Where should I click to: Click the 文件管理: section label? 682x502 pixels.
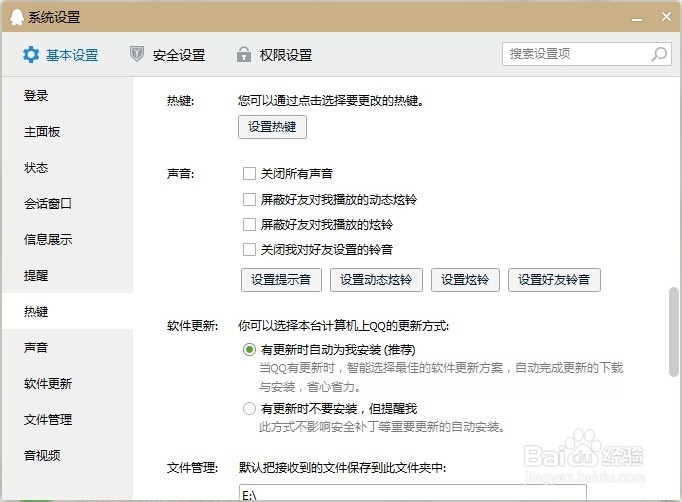(193, 468)
